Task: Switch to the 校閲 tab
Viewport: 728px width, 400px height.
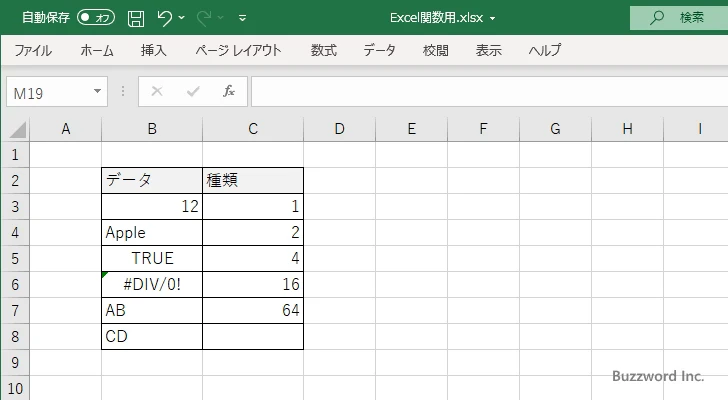Action: coord(436,50)
